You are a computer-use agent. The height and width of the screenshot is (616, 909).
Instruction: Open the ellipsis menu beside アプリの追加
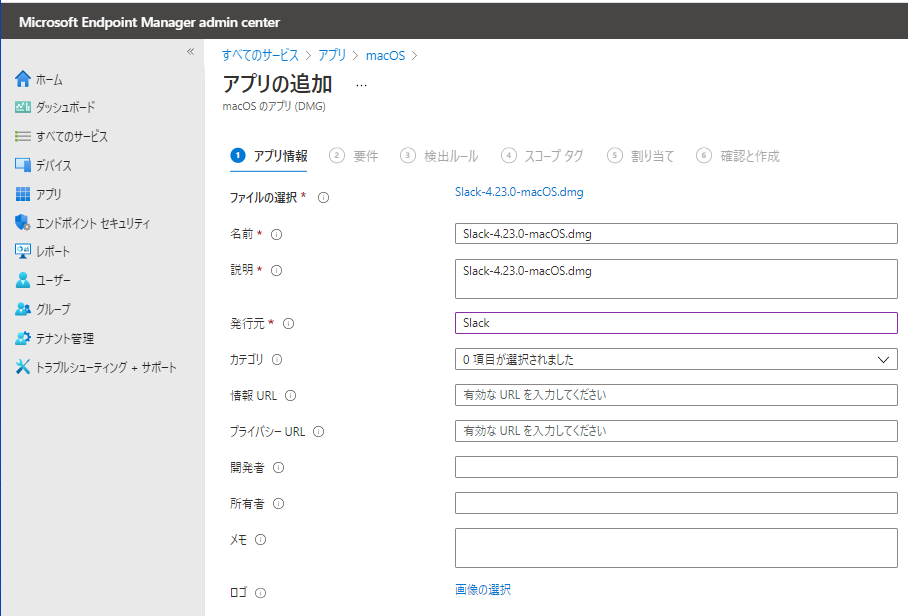[x=361, y=85]
